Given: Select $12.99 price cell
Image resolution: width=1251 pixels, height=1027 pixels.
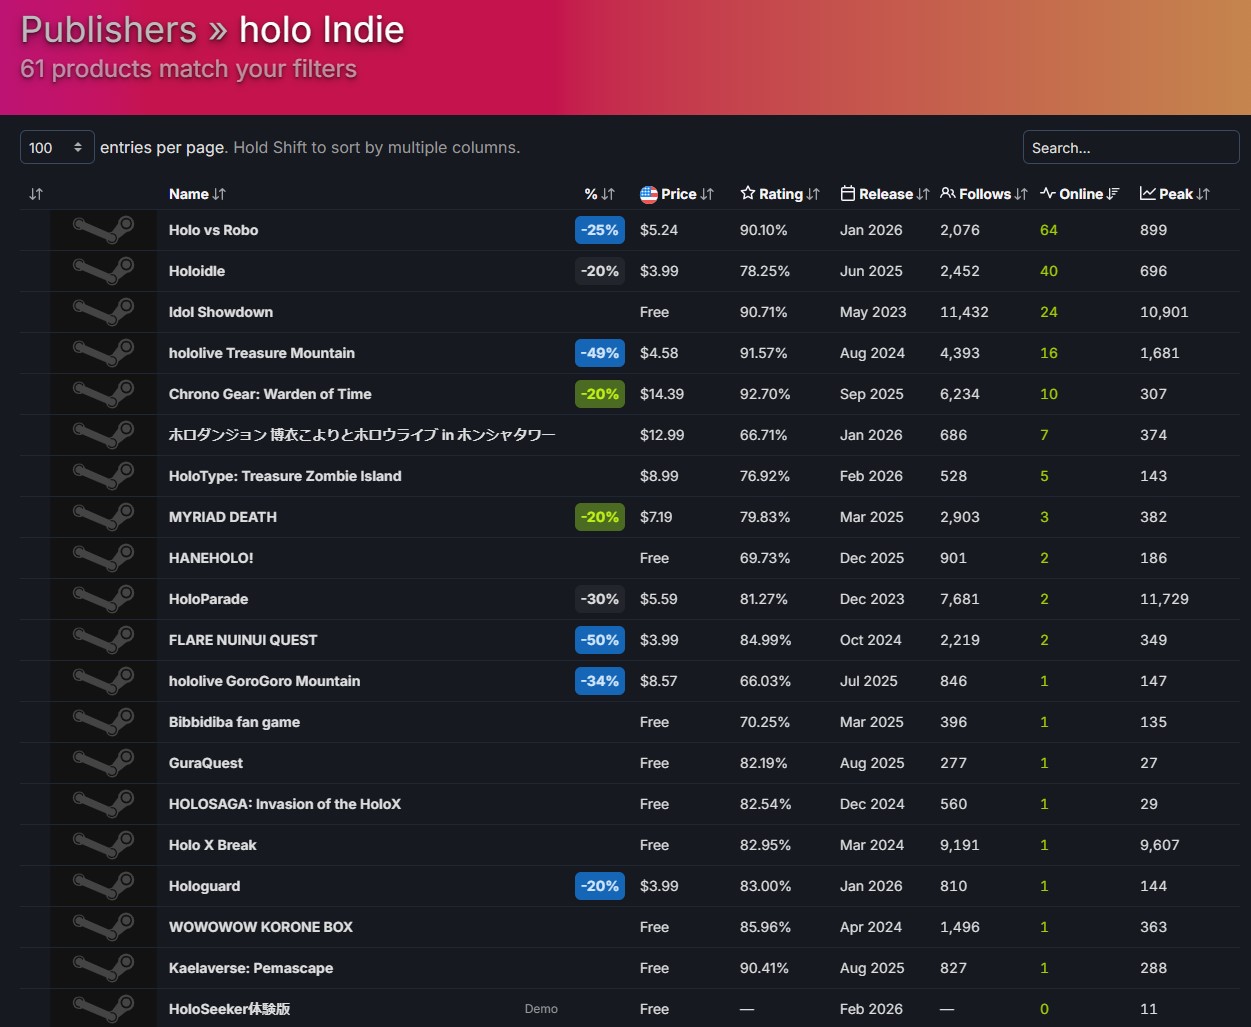Looking at the screenshot, I should point(662,435).
